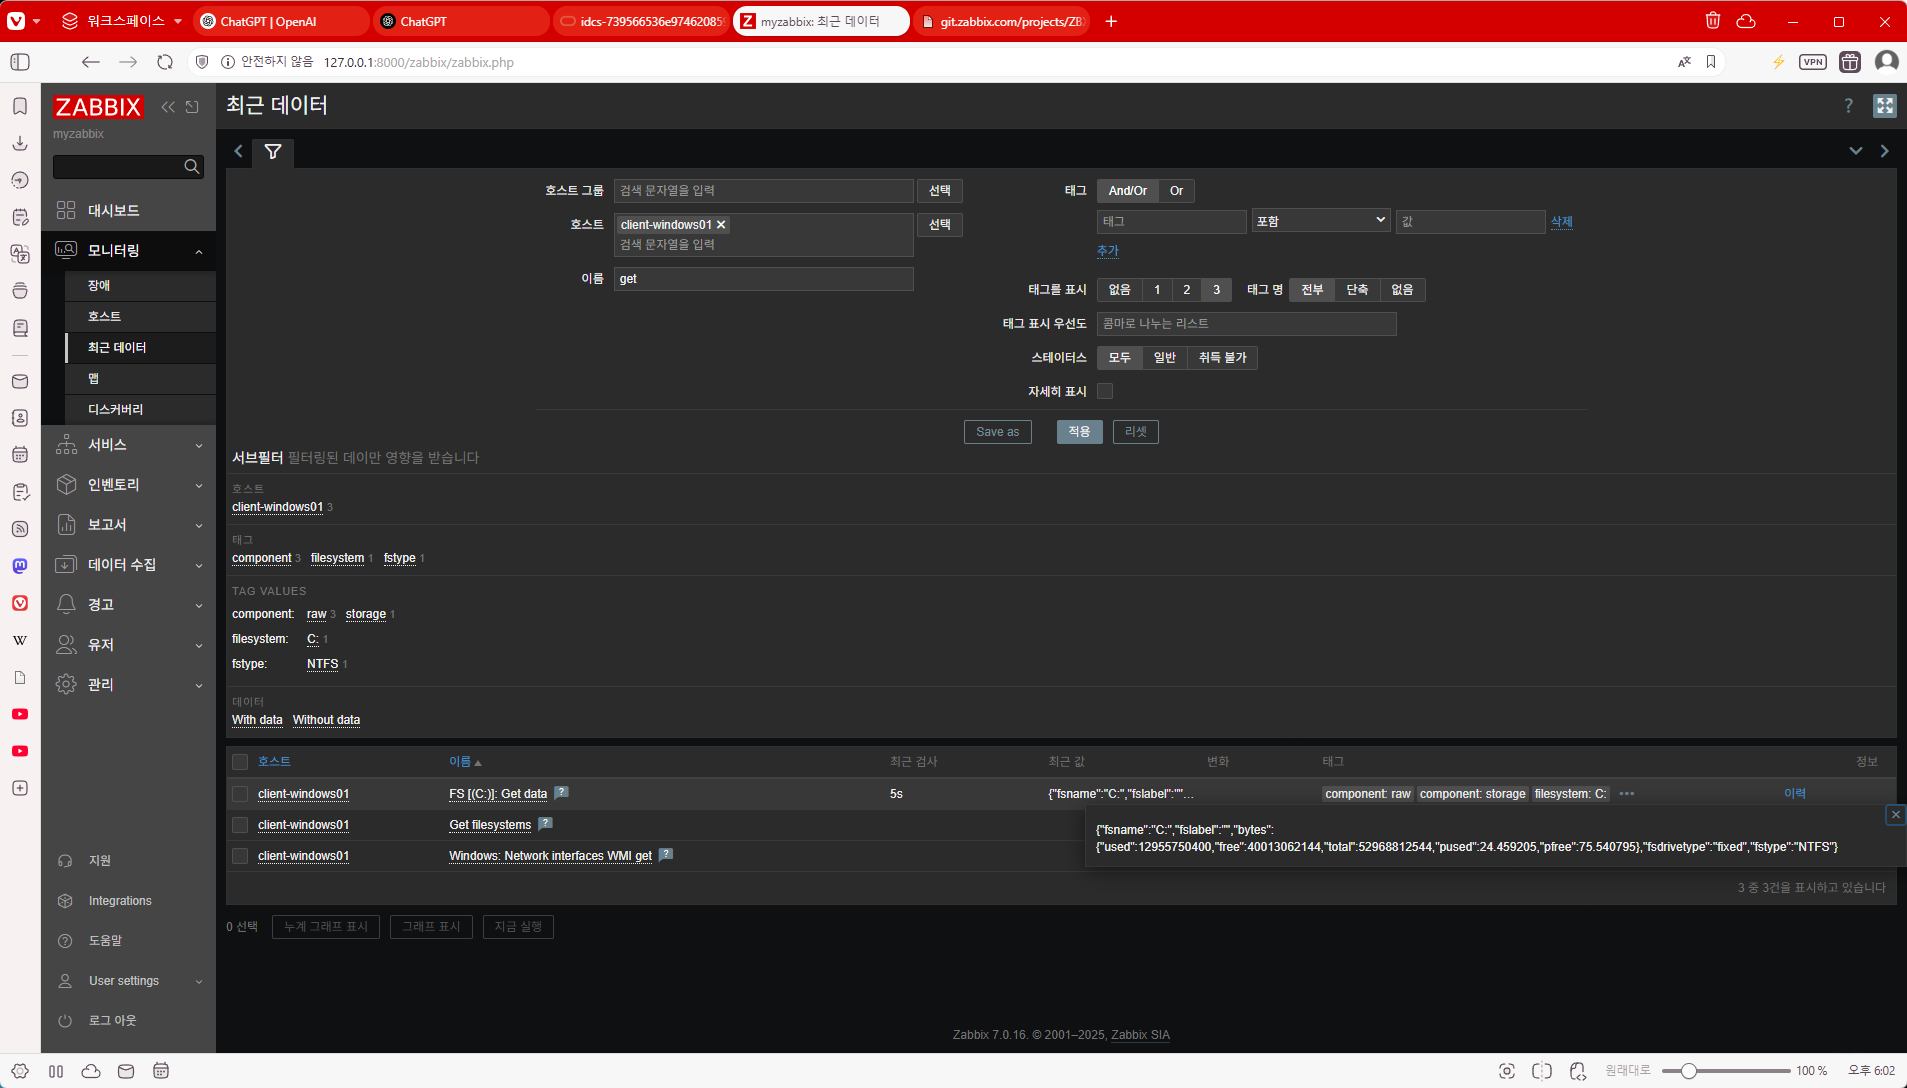Click the item name filter field
This screenshot has height=1088, width=1907.
[x=763, y=279]
